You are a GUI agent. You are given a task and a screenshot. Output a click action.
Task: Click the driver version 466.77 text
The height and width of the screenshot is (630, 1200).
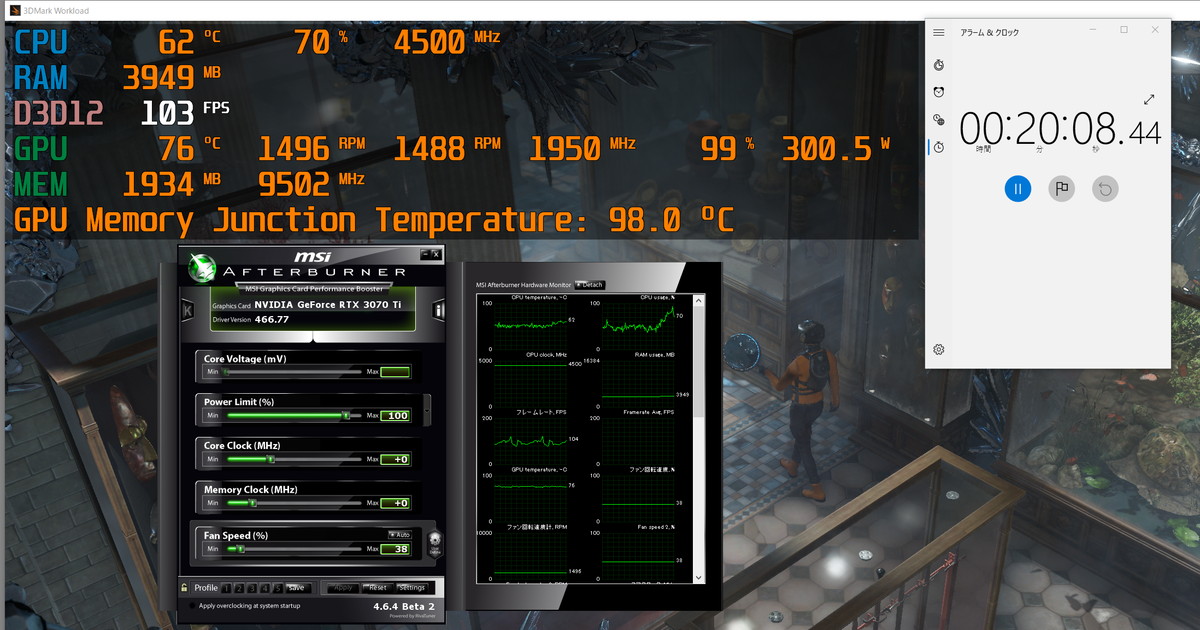coord(271,320)
